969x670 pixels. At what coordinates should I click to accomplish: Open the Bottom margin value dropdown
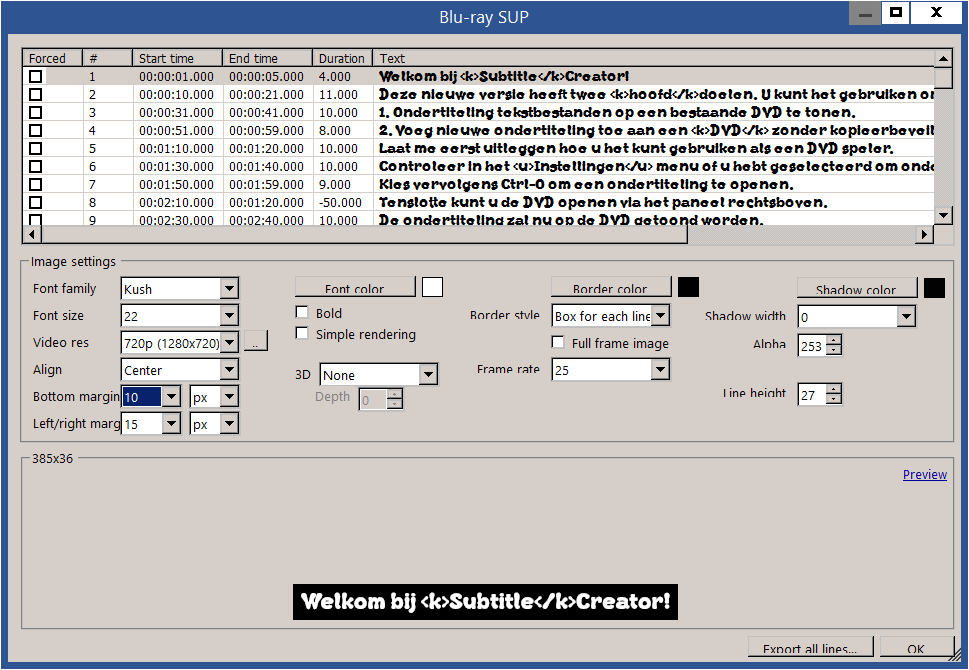point(171,396)
